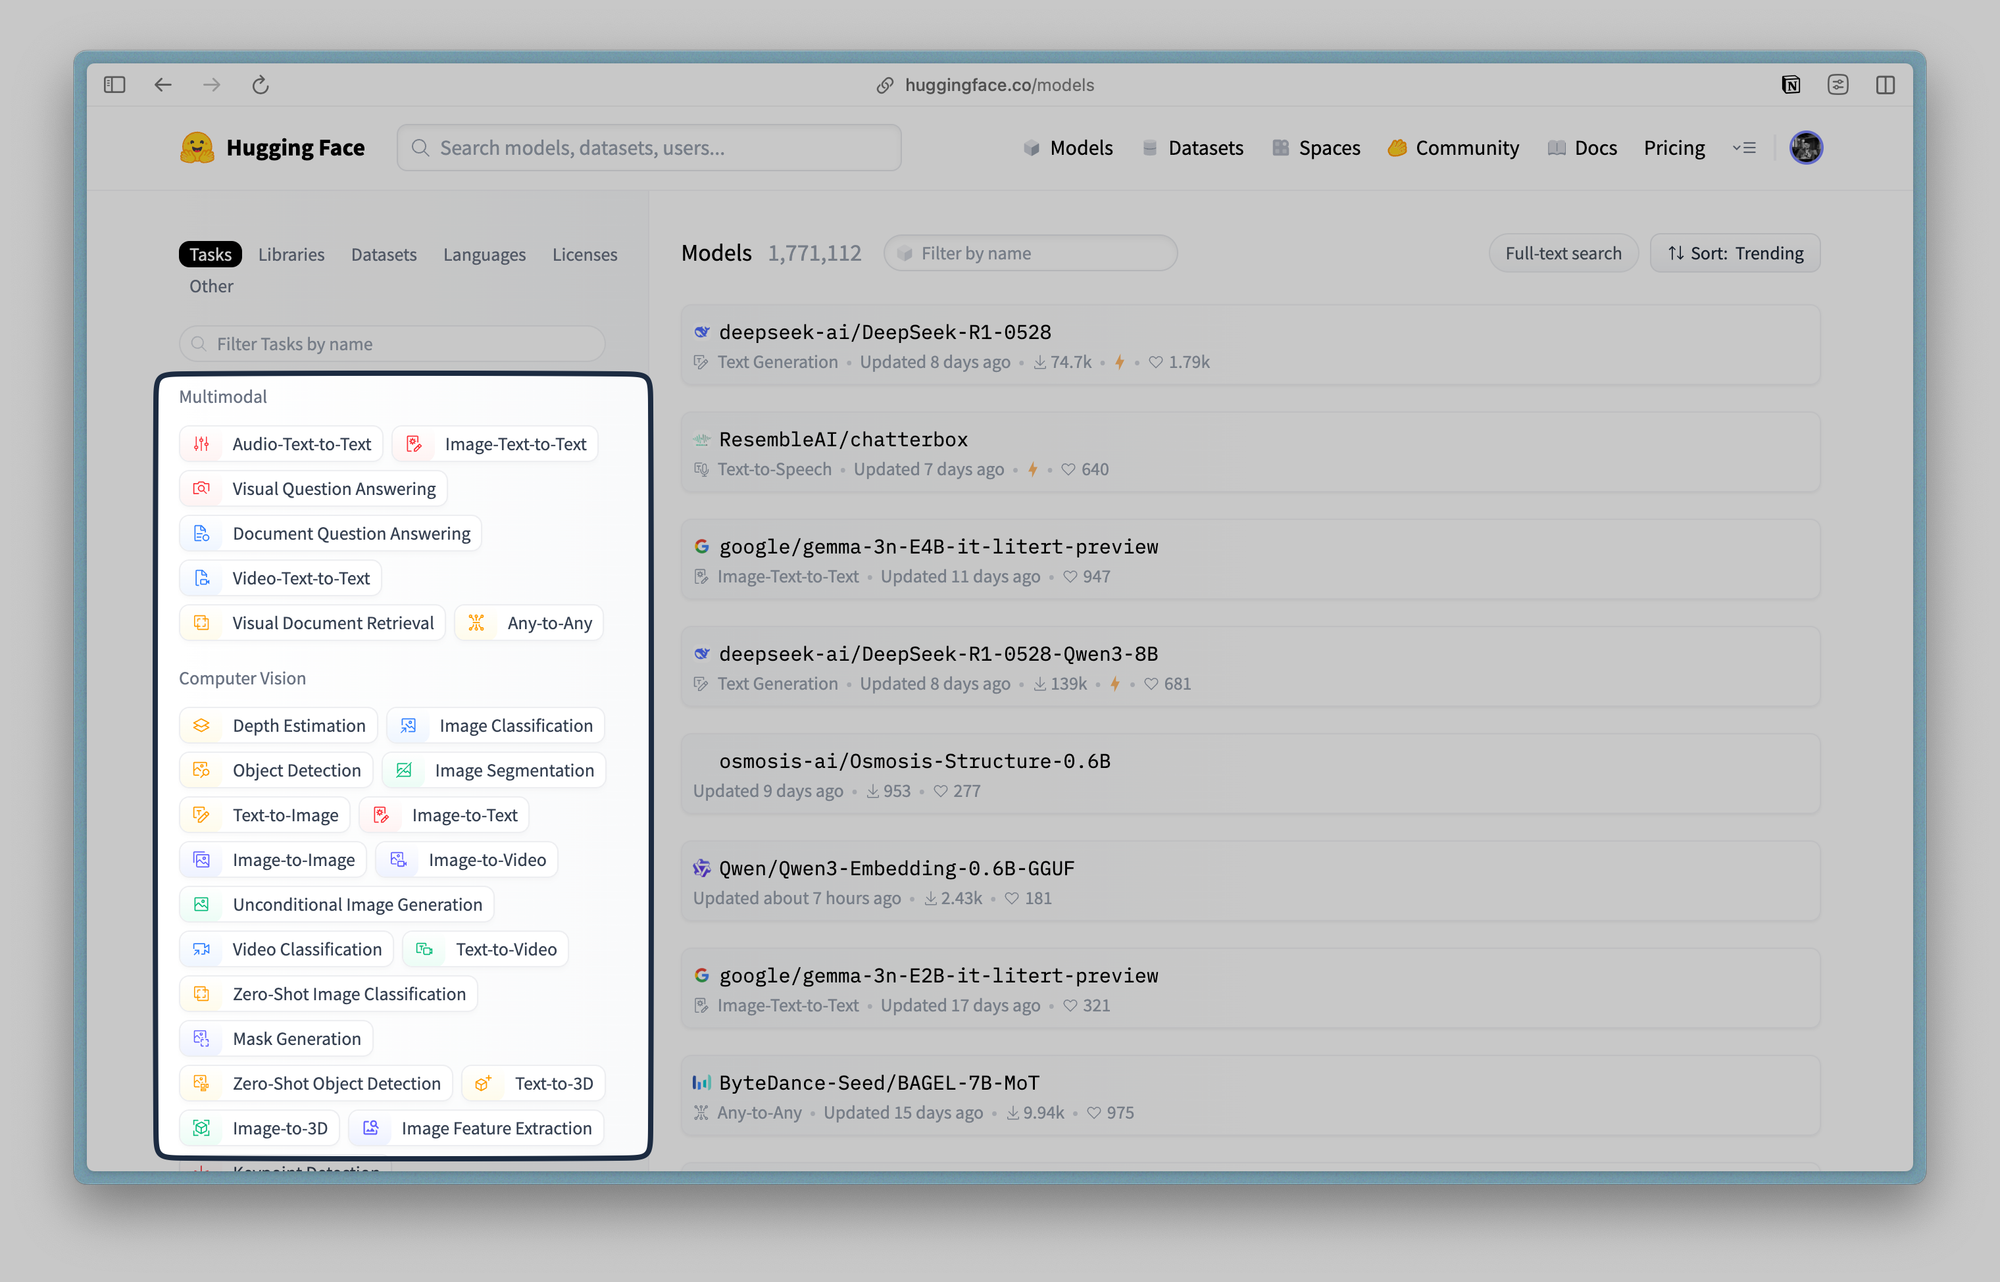The width and height of the screenshot is (2000, 1282).
Task: Filter by Image Classification task
Action: click(495, 726)
